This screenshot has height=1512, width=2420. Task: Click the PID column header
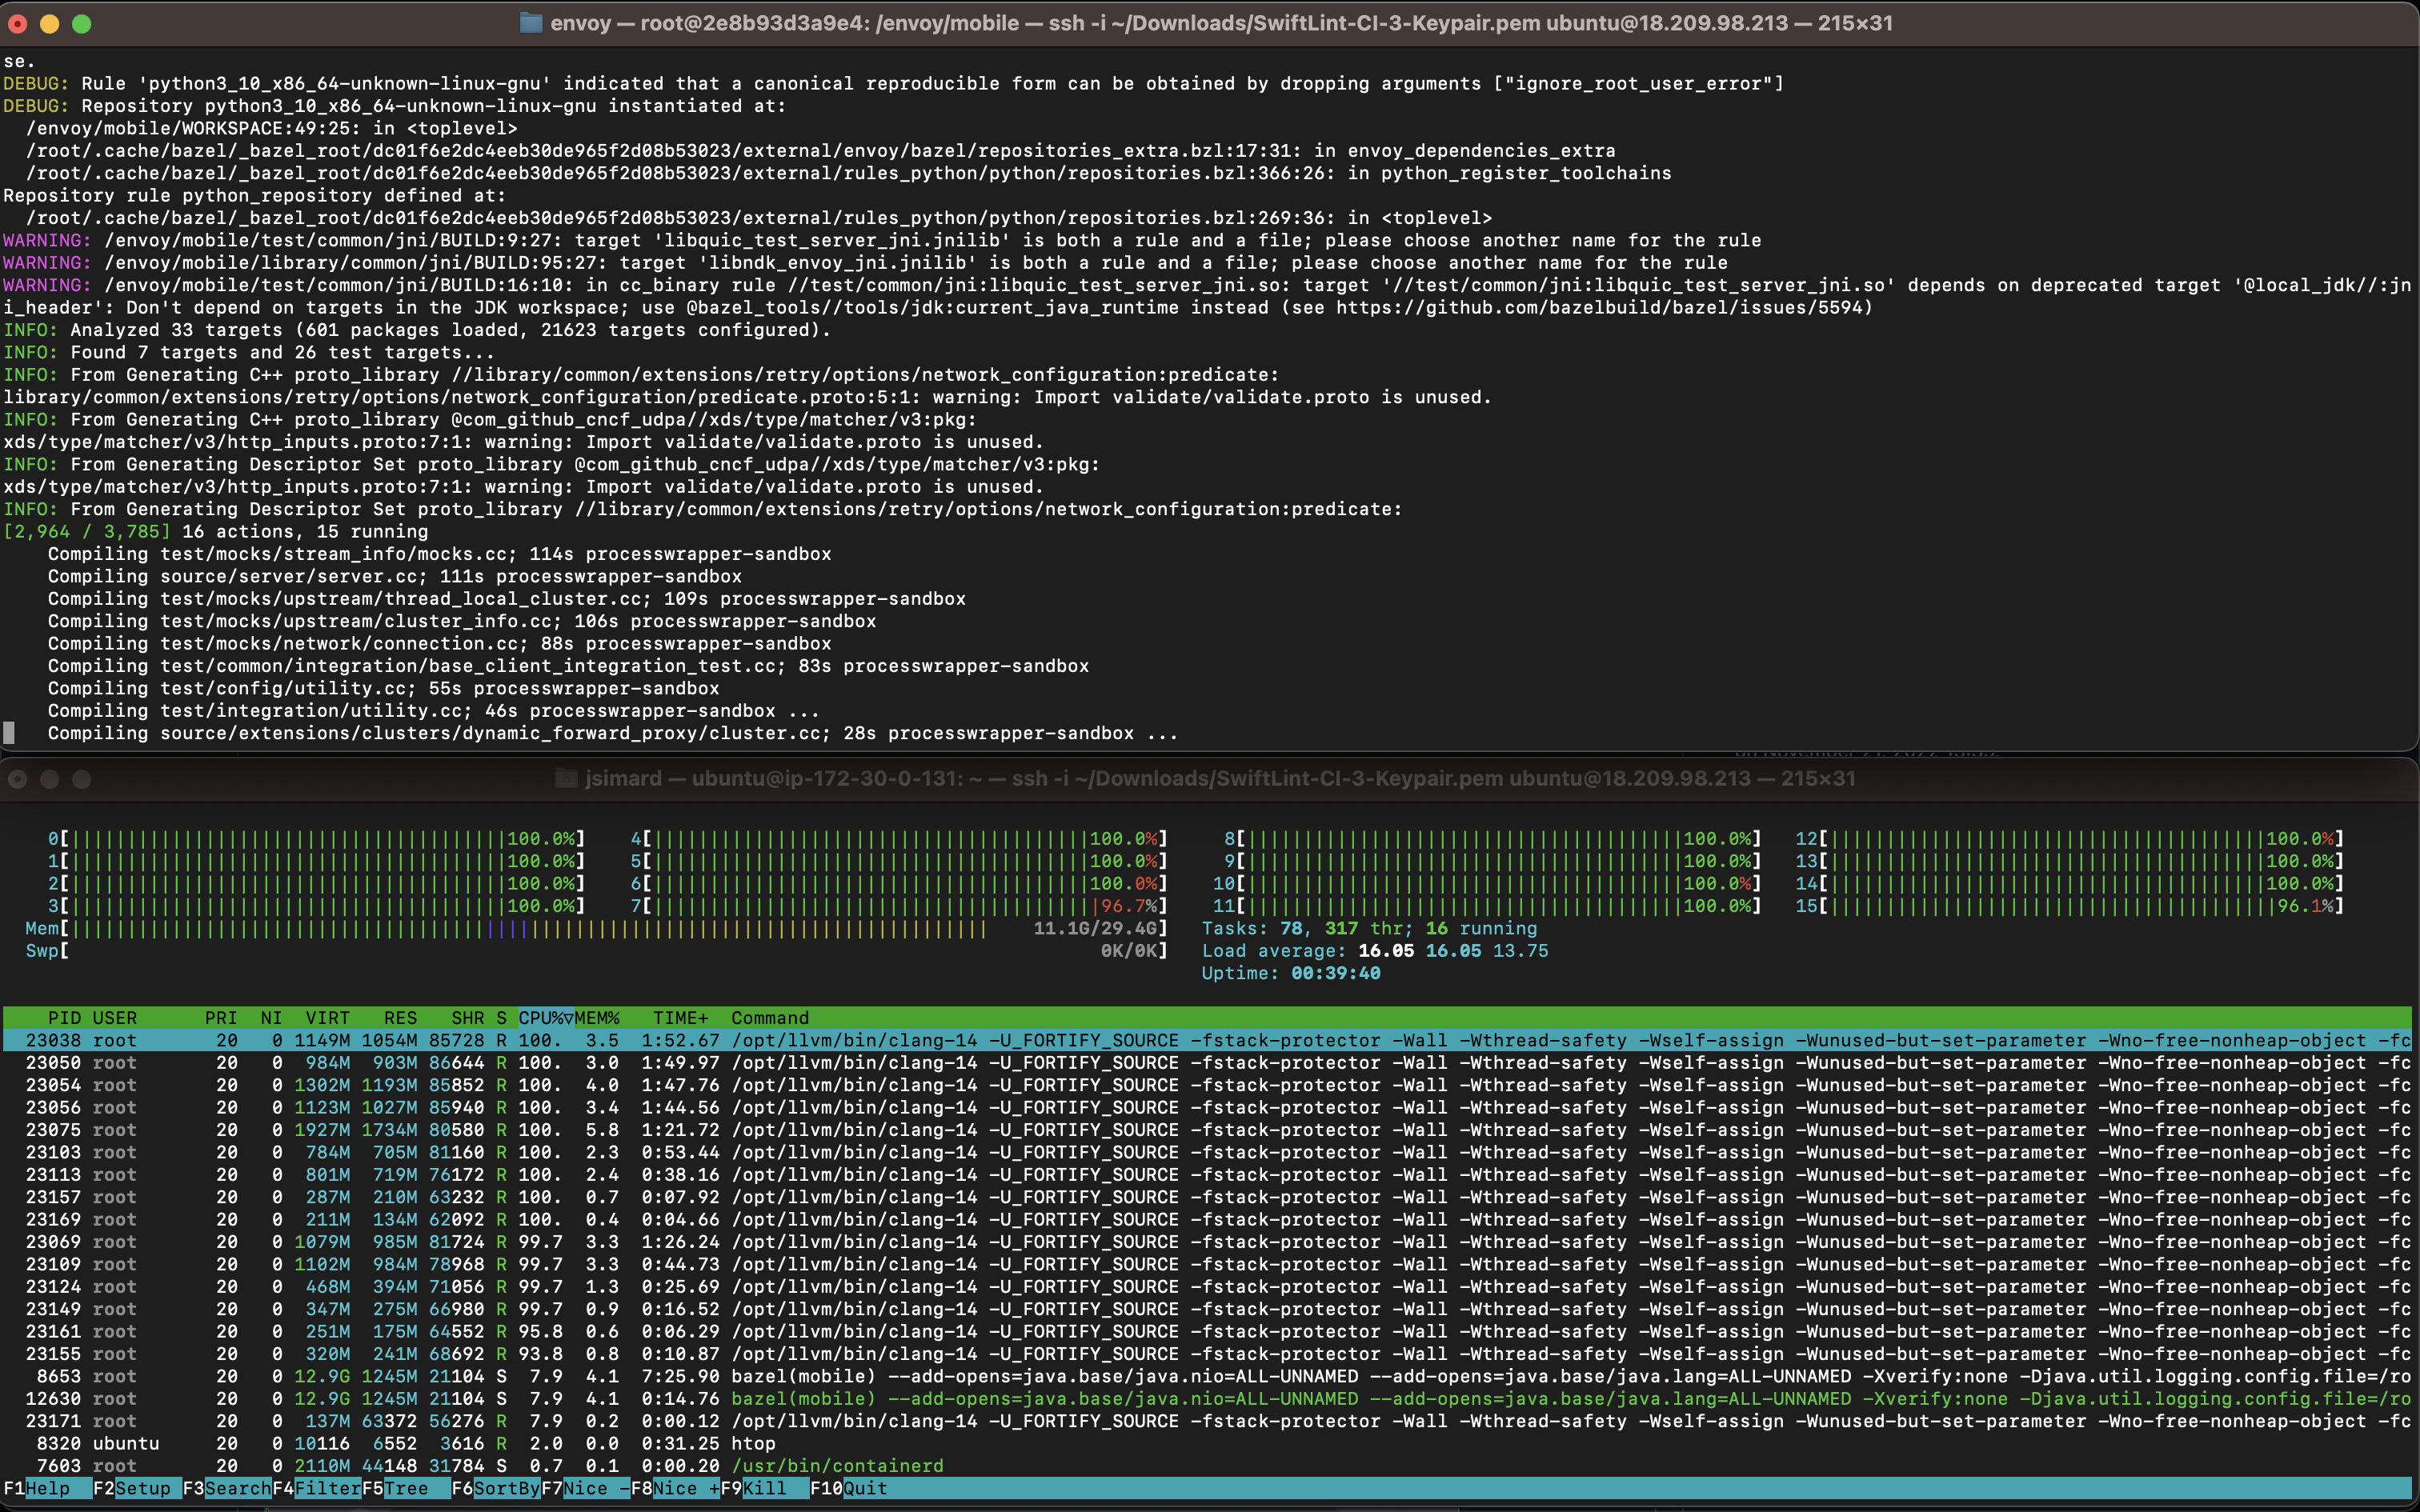coord(64,1018)
